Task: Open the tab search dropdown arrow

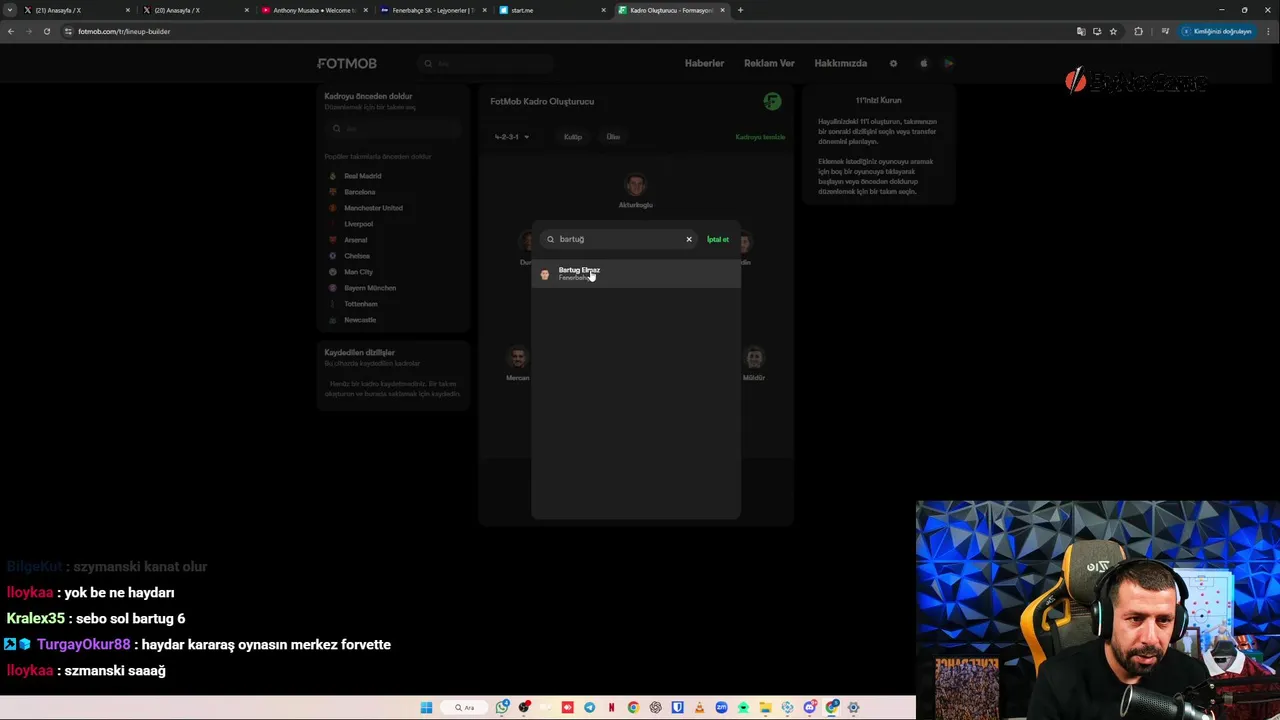Action: click(x=8, y=10)
